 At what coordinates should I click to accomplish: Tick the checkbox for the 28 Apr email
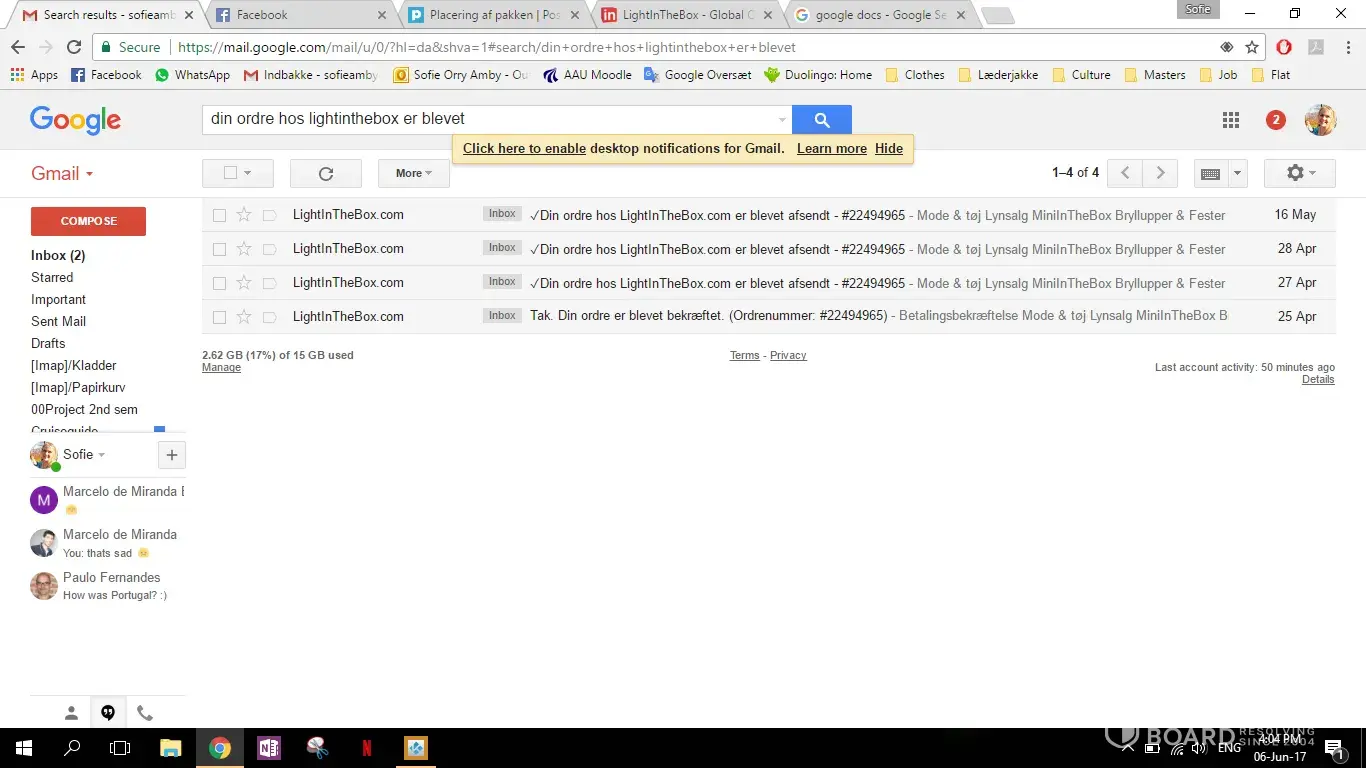click(219, 249)
